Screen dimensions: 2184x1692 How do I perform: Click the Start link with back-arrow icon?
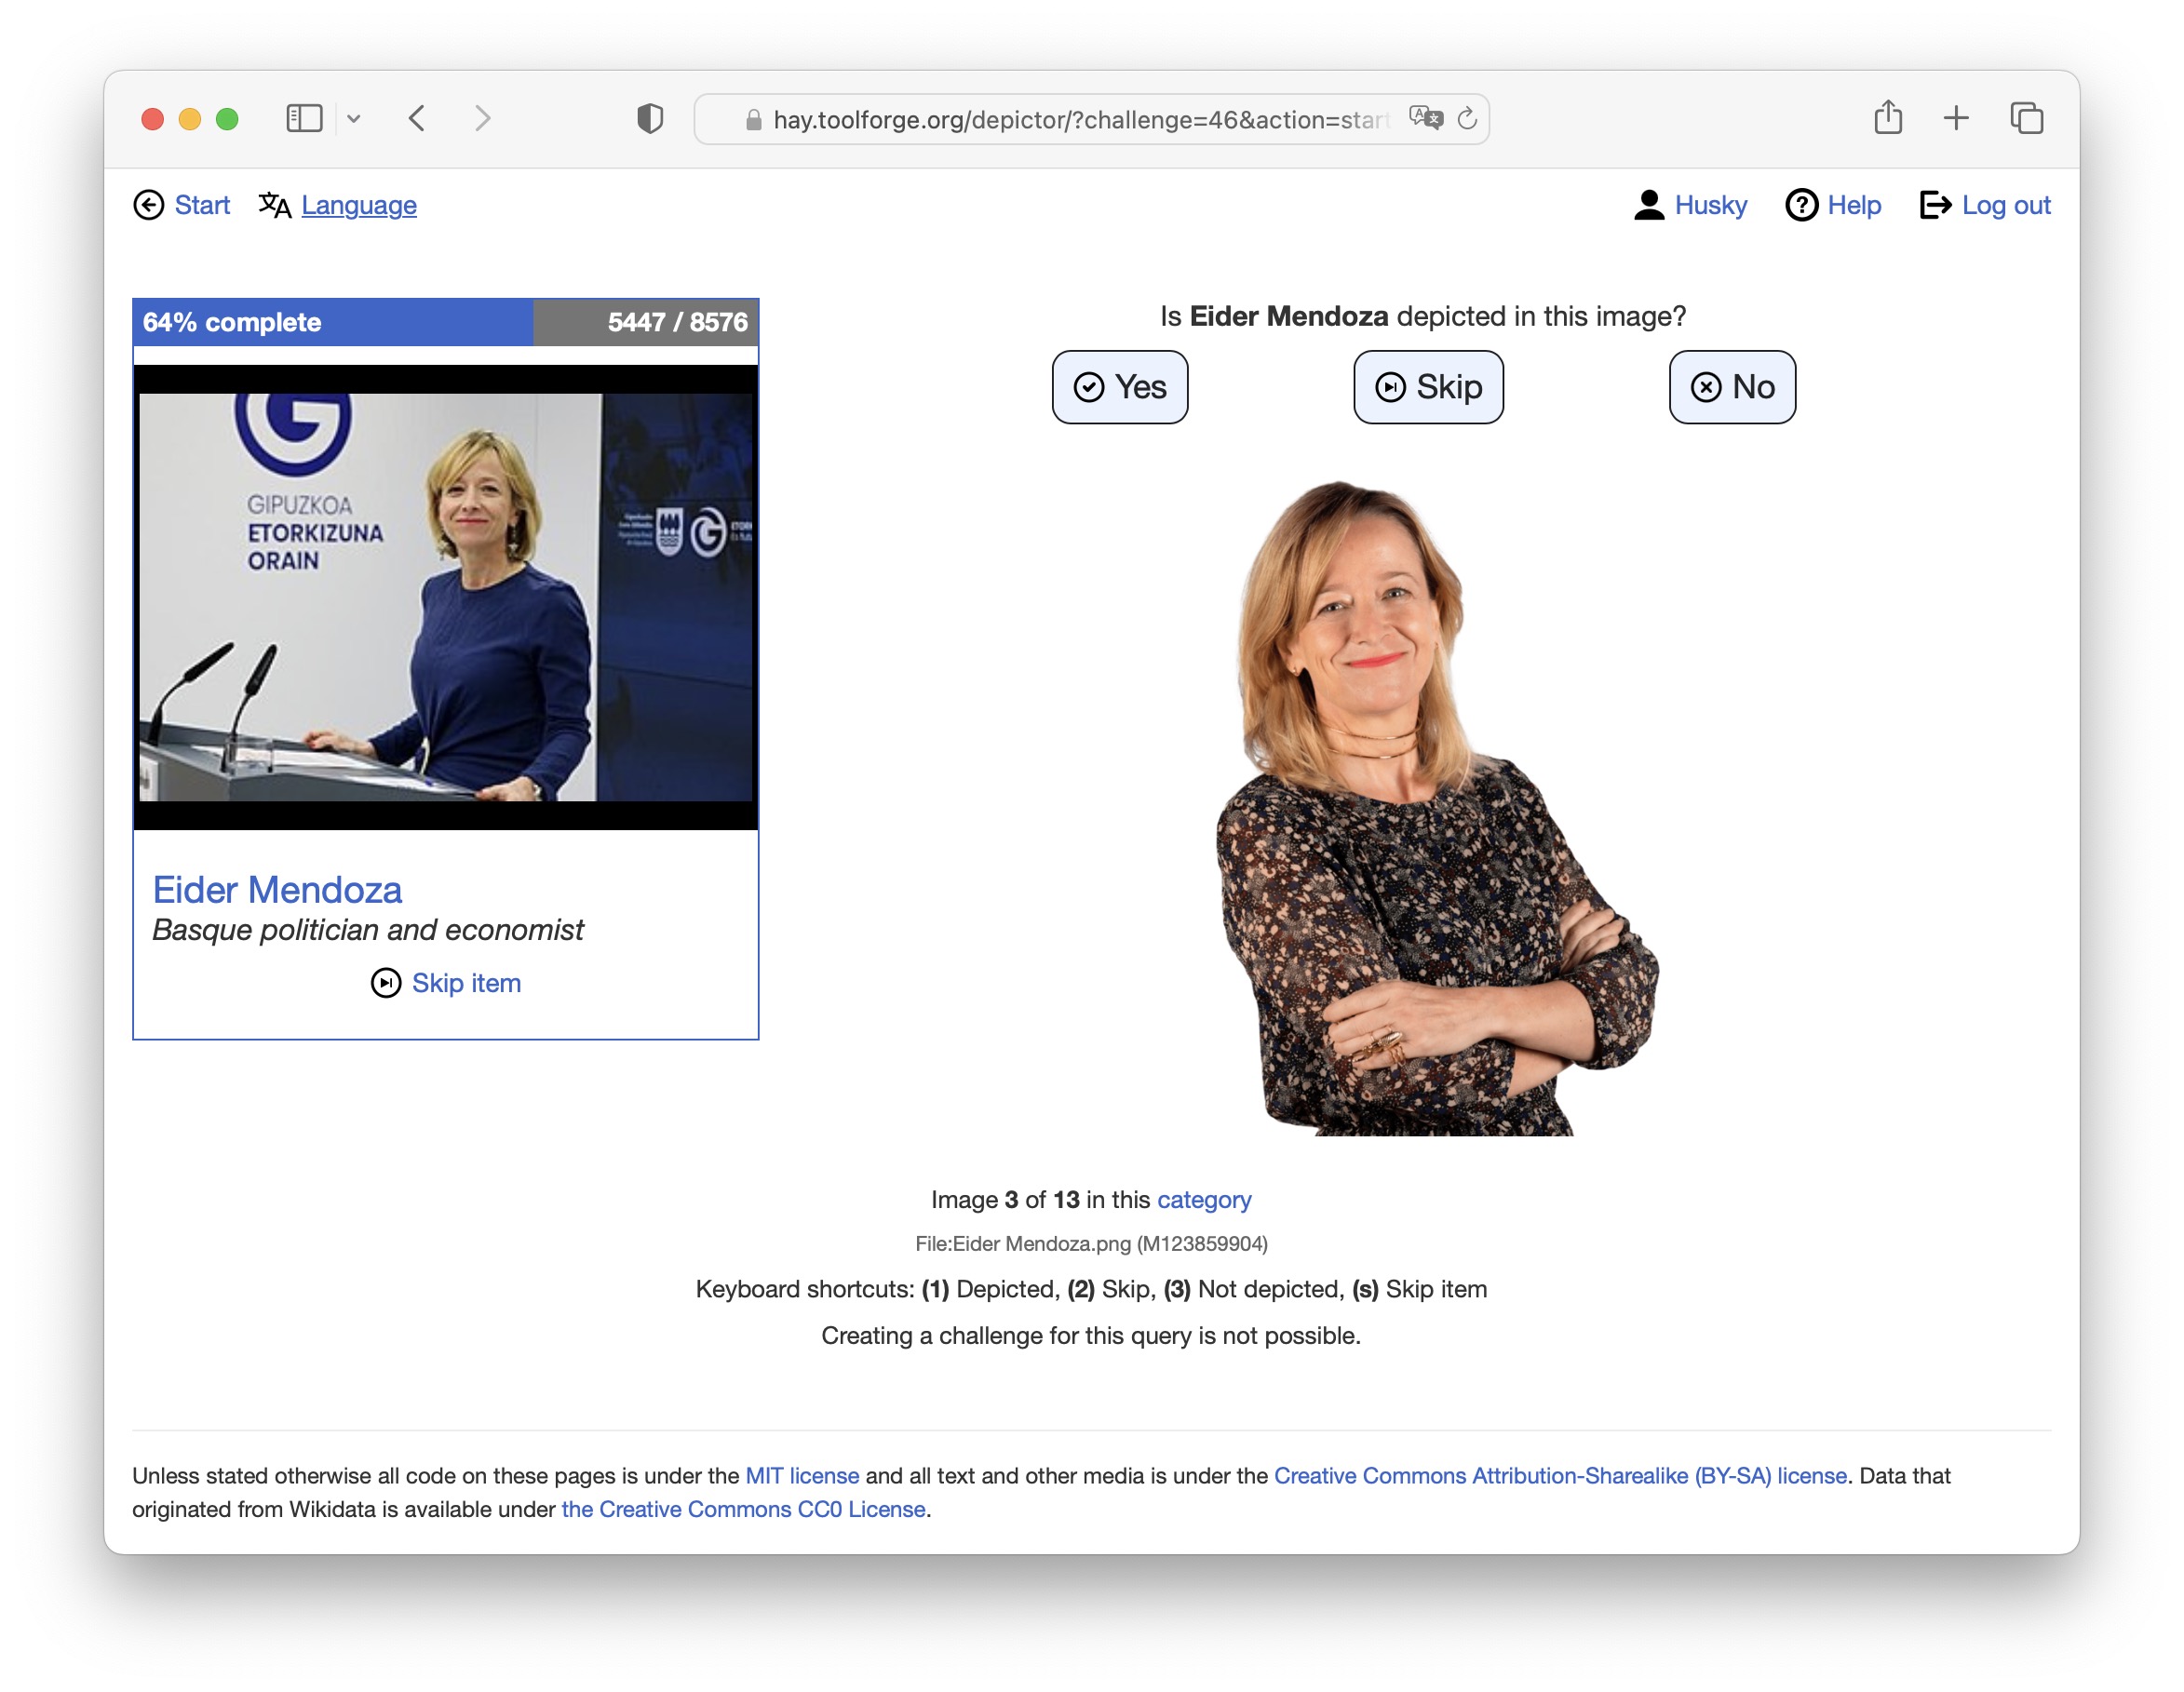(182, 205)
